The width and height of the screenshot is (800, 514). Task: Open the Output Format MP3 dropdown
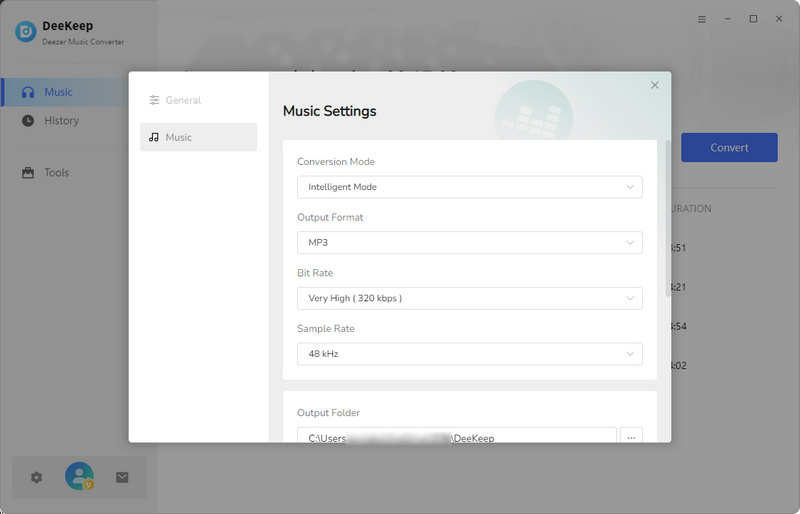click(469, 242)
